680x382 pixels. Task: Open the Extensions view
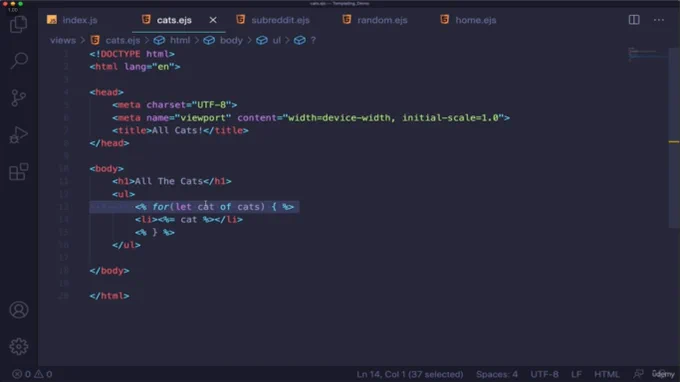click(19, 172)
